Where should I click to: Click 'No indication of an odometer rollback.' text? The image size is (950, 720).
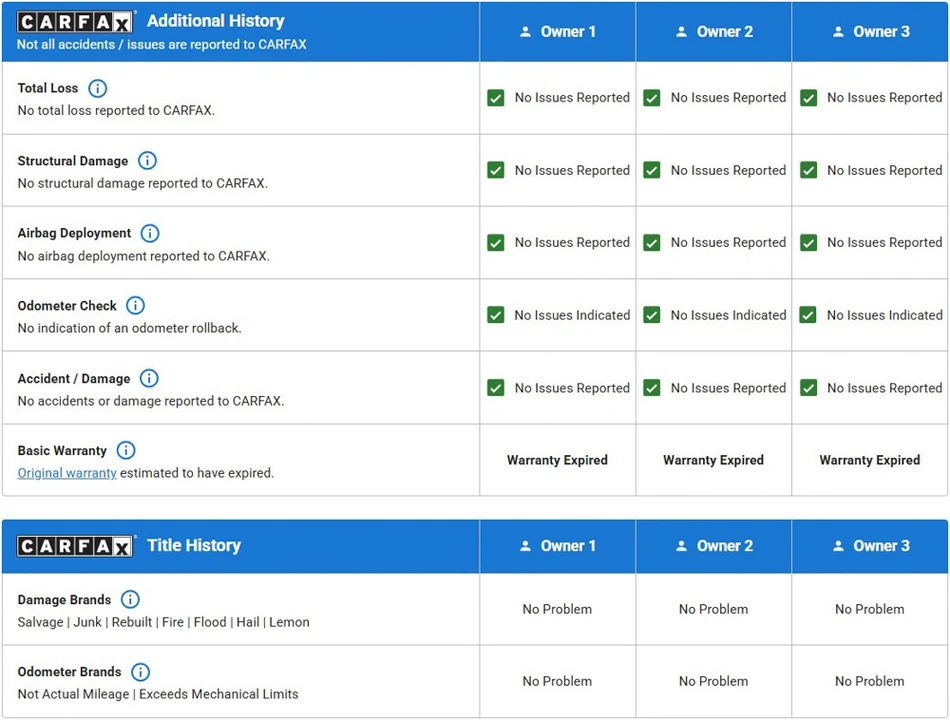point(130,328)
